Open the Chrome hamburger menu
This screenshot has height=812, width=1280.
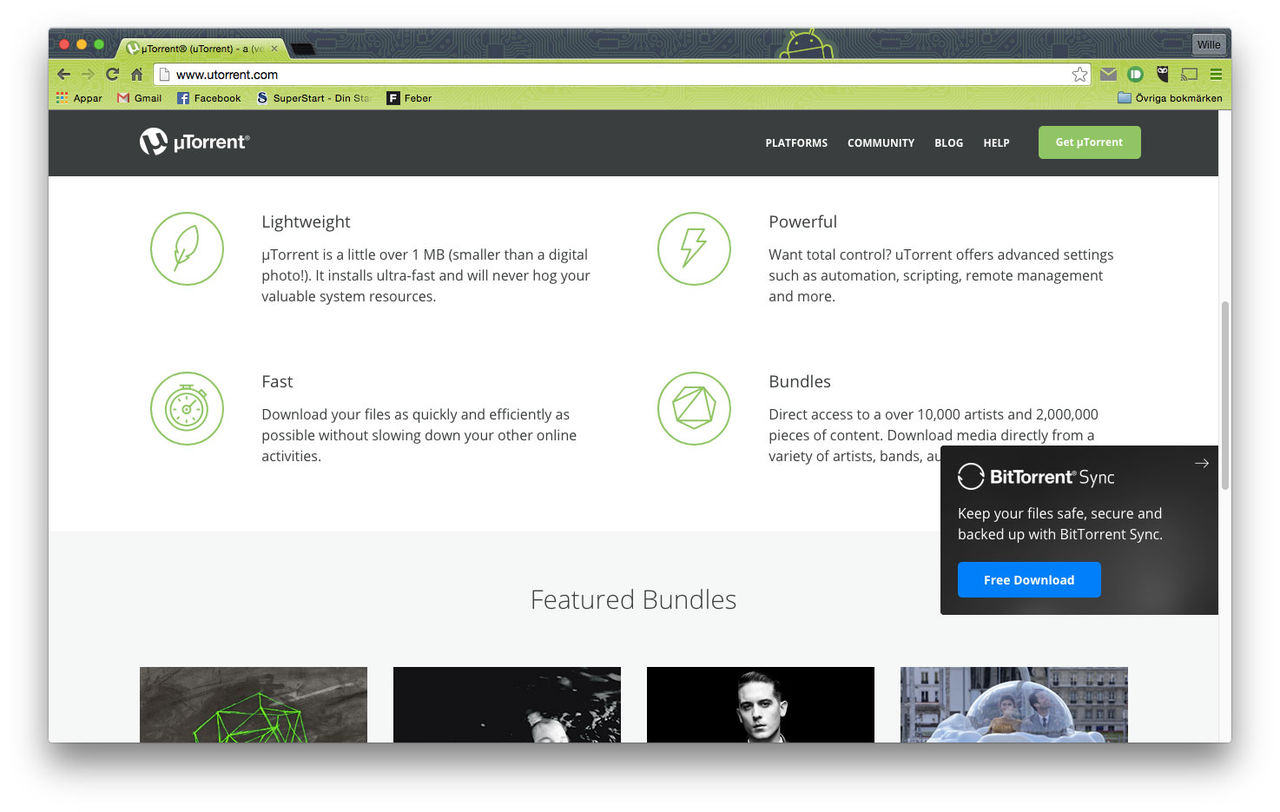(x=1216, y=74)
